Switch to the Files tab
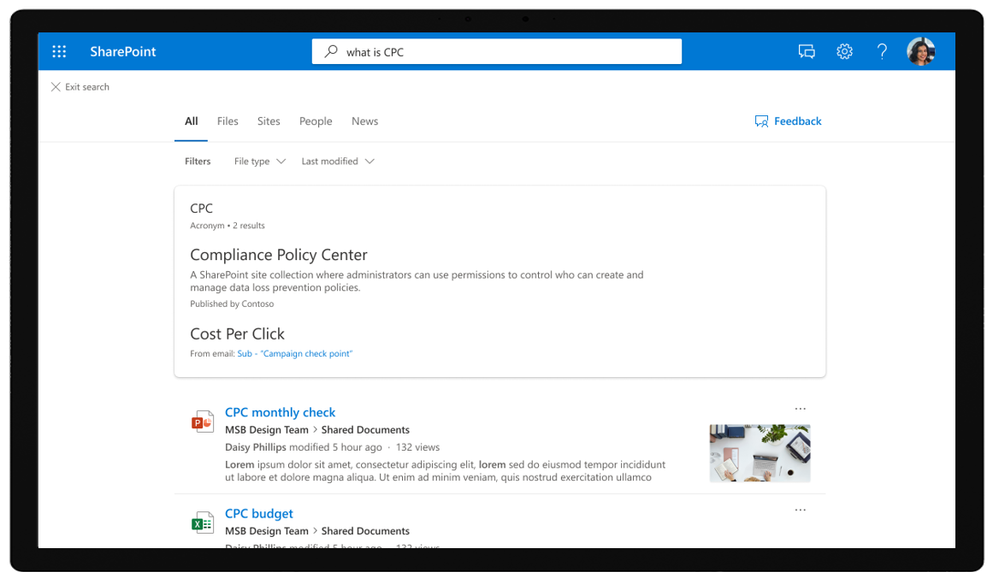 point(227,121)
